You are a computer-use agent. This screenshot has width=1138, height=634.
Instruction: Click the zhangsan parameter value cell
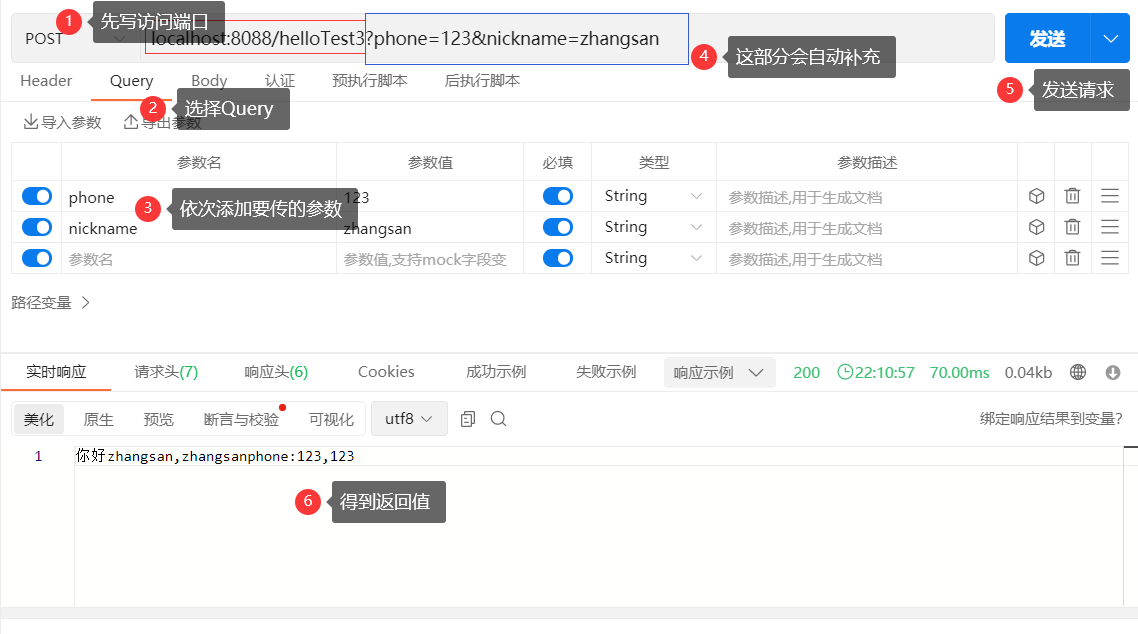[430, 228]
